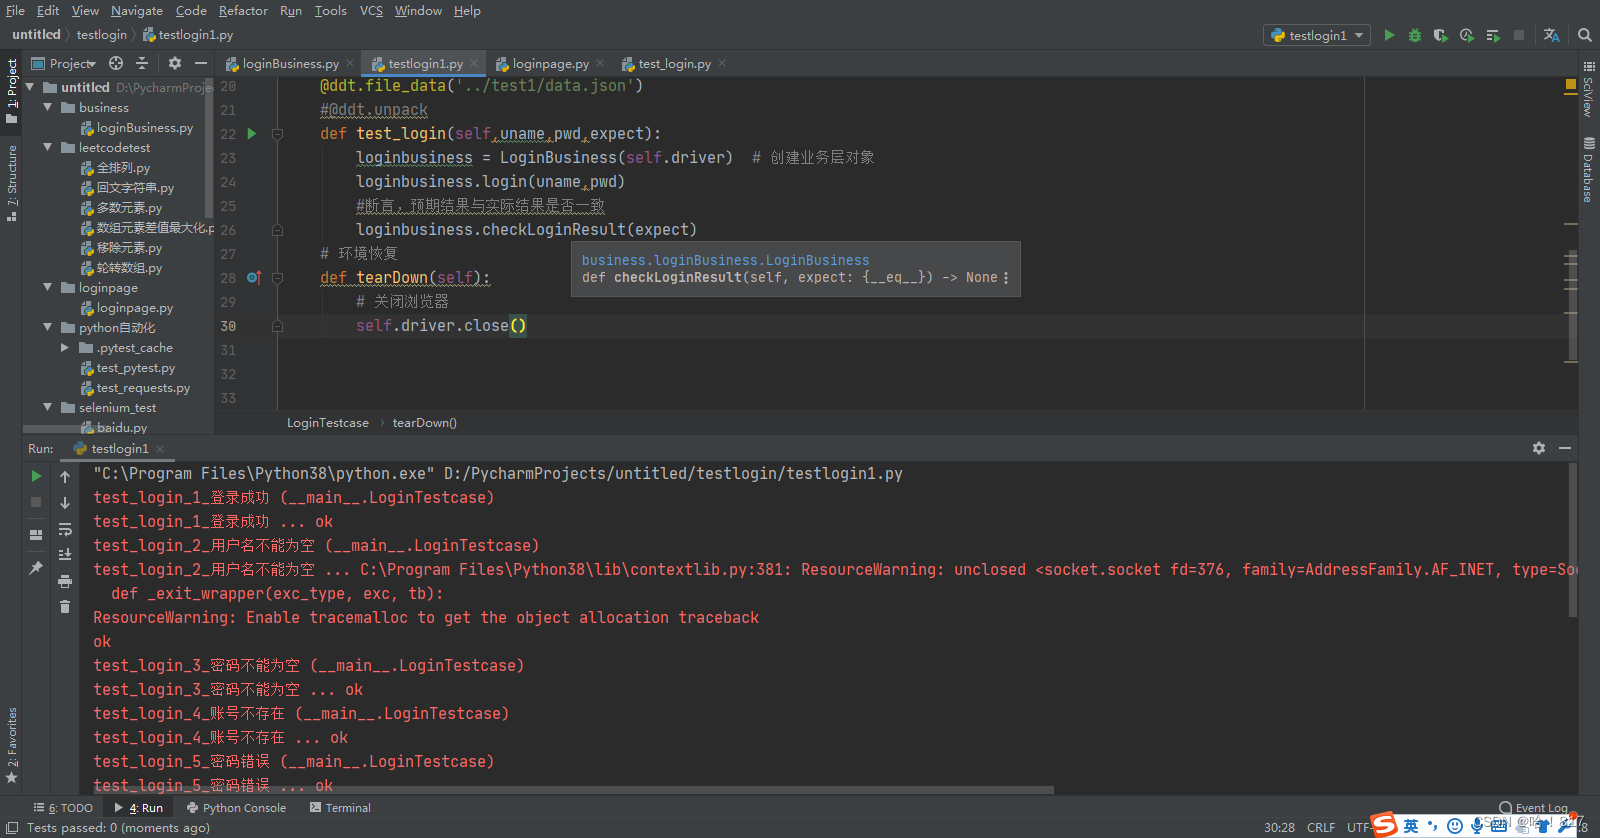Click the Up the Stack Trace arrow
Screen dimensions: 1600x838
65,477
